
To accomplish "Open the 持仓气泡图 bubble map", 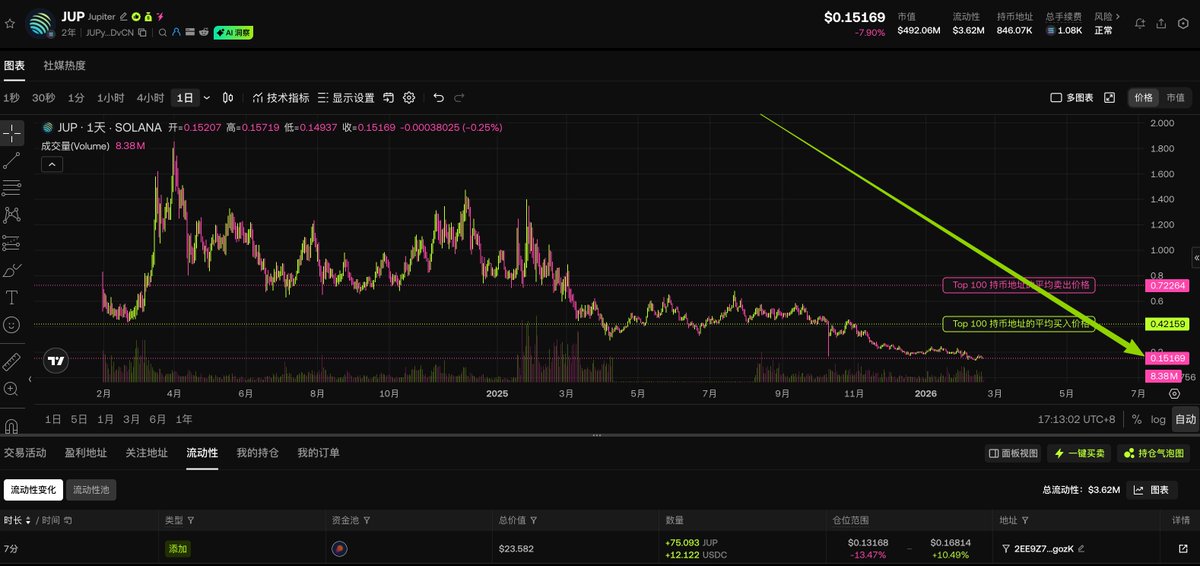I will tap(1154, 454).
